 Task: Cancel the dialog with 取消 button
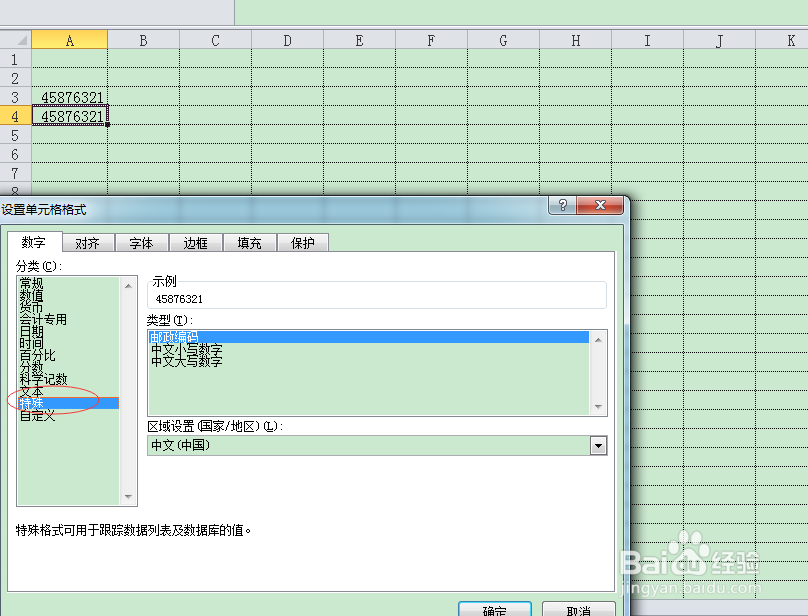pyautogui.click(x=579, y=609)
